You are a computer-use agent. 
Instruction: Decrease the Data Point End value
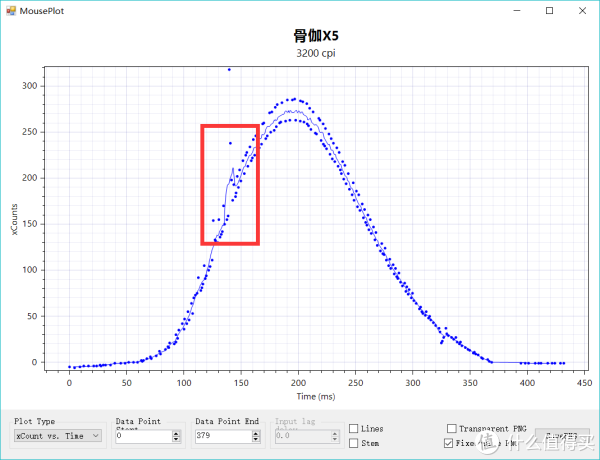click(x=256, y=439)
